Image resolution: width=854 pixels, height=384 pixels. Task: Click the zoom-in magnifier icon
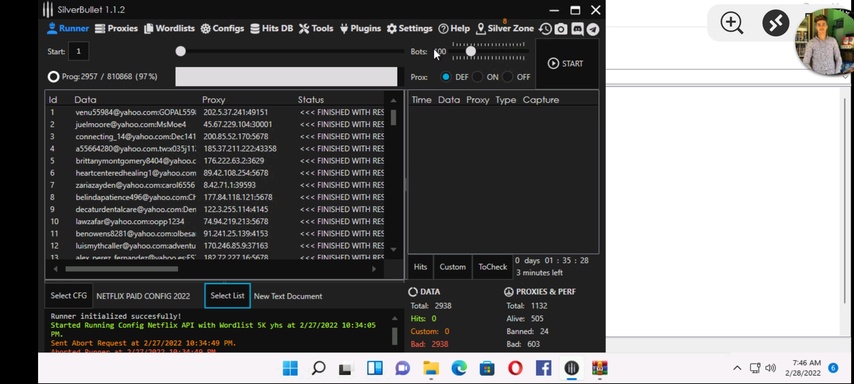[731, 23]
